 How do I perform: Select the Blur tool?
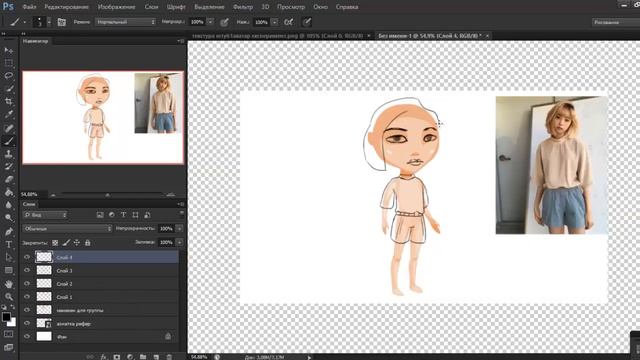click(9, 205)
